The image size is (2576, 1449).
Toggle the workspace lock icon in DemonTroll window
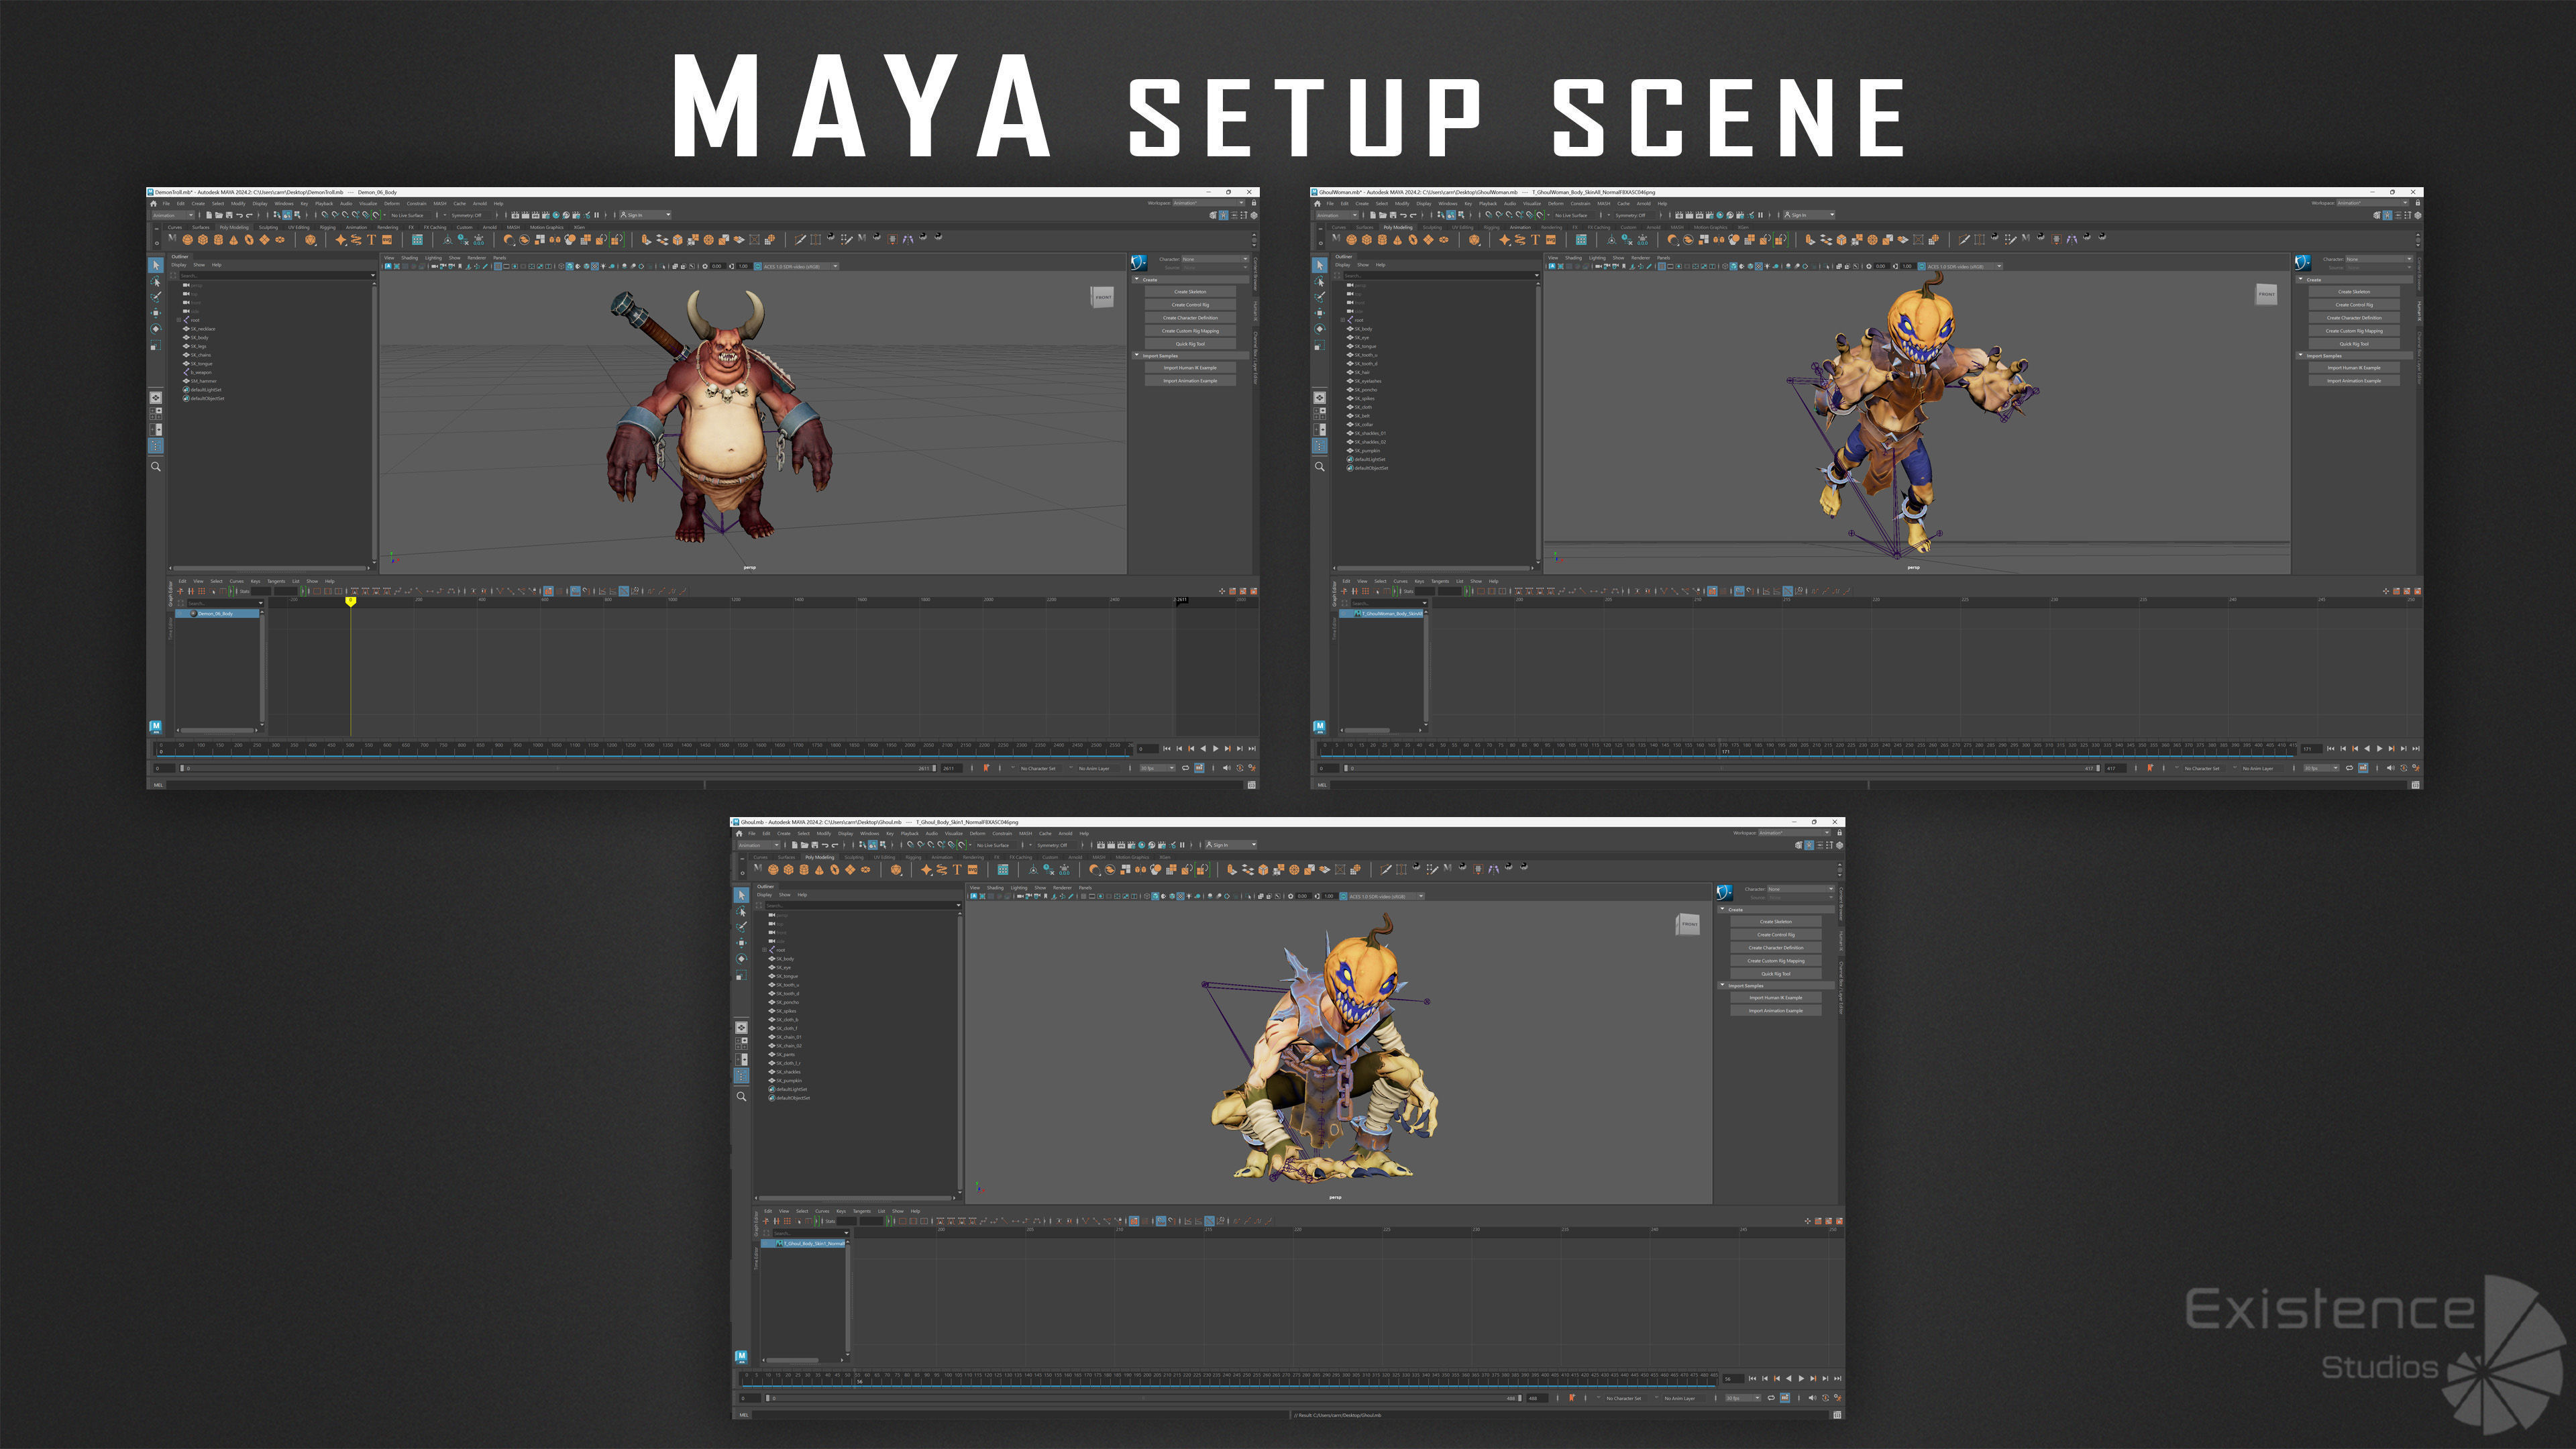click(1254, 203)
